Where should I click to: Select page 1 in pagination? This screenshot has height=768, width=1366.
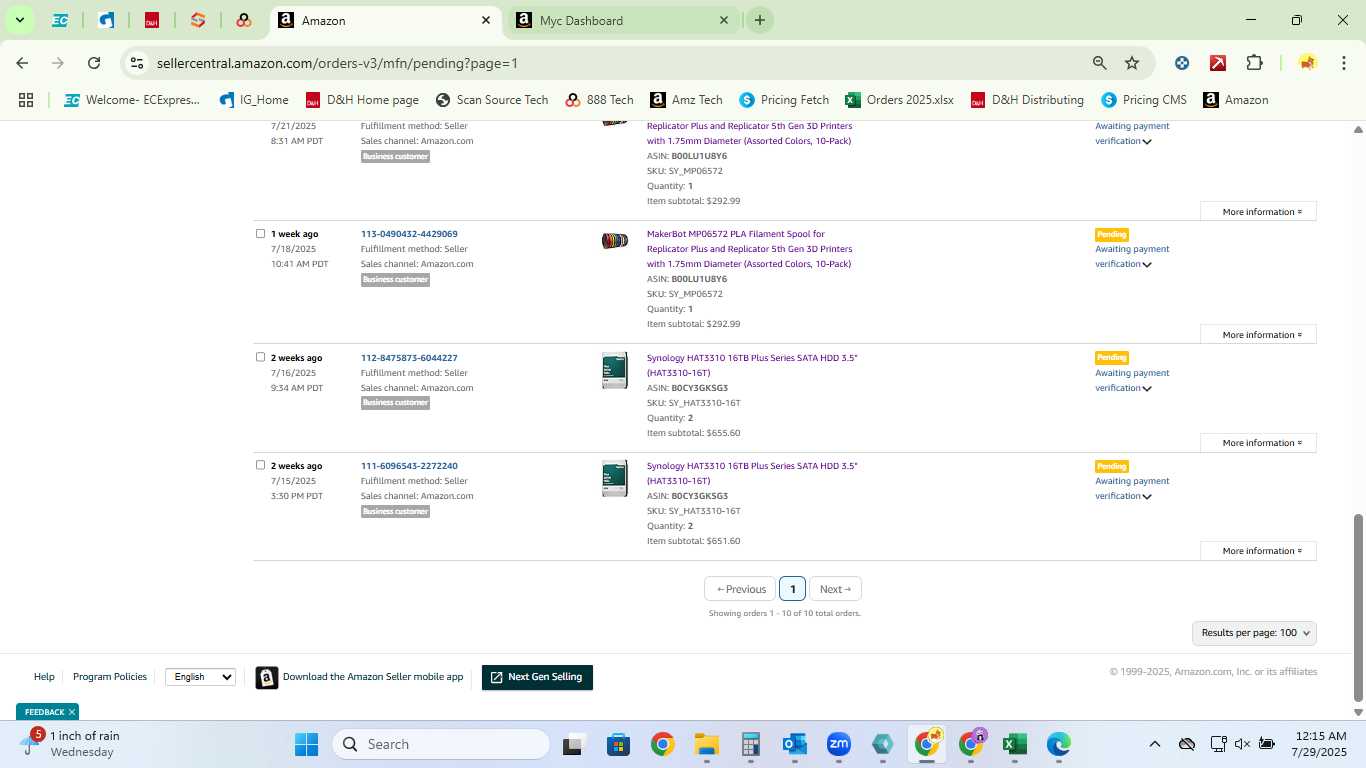pyautogui.click(x=792, y=589)
